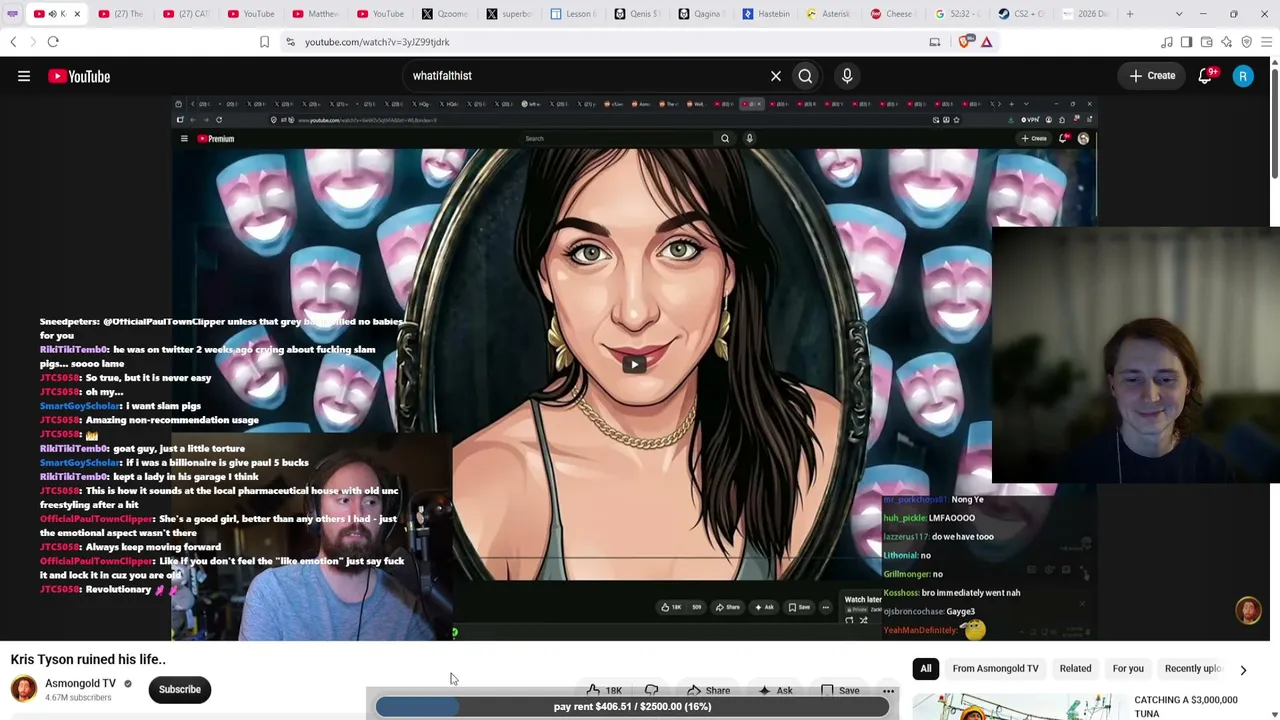Click the round avatar overlay at right edge
Image resolution: width=1280 pixels, height=720 pixels.
tap(1248, 610)
